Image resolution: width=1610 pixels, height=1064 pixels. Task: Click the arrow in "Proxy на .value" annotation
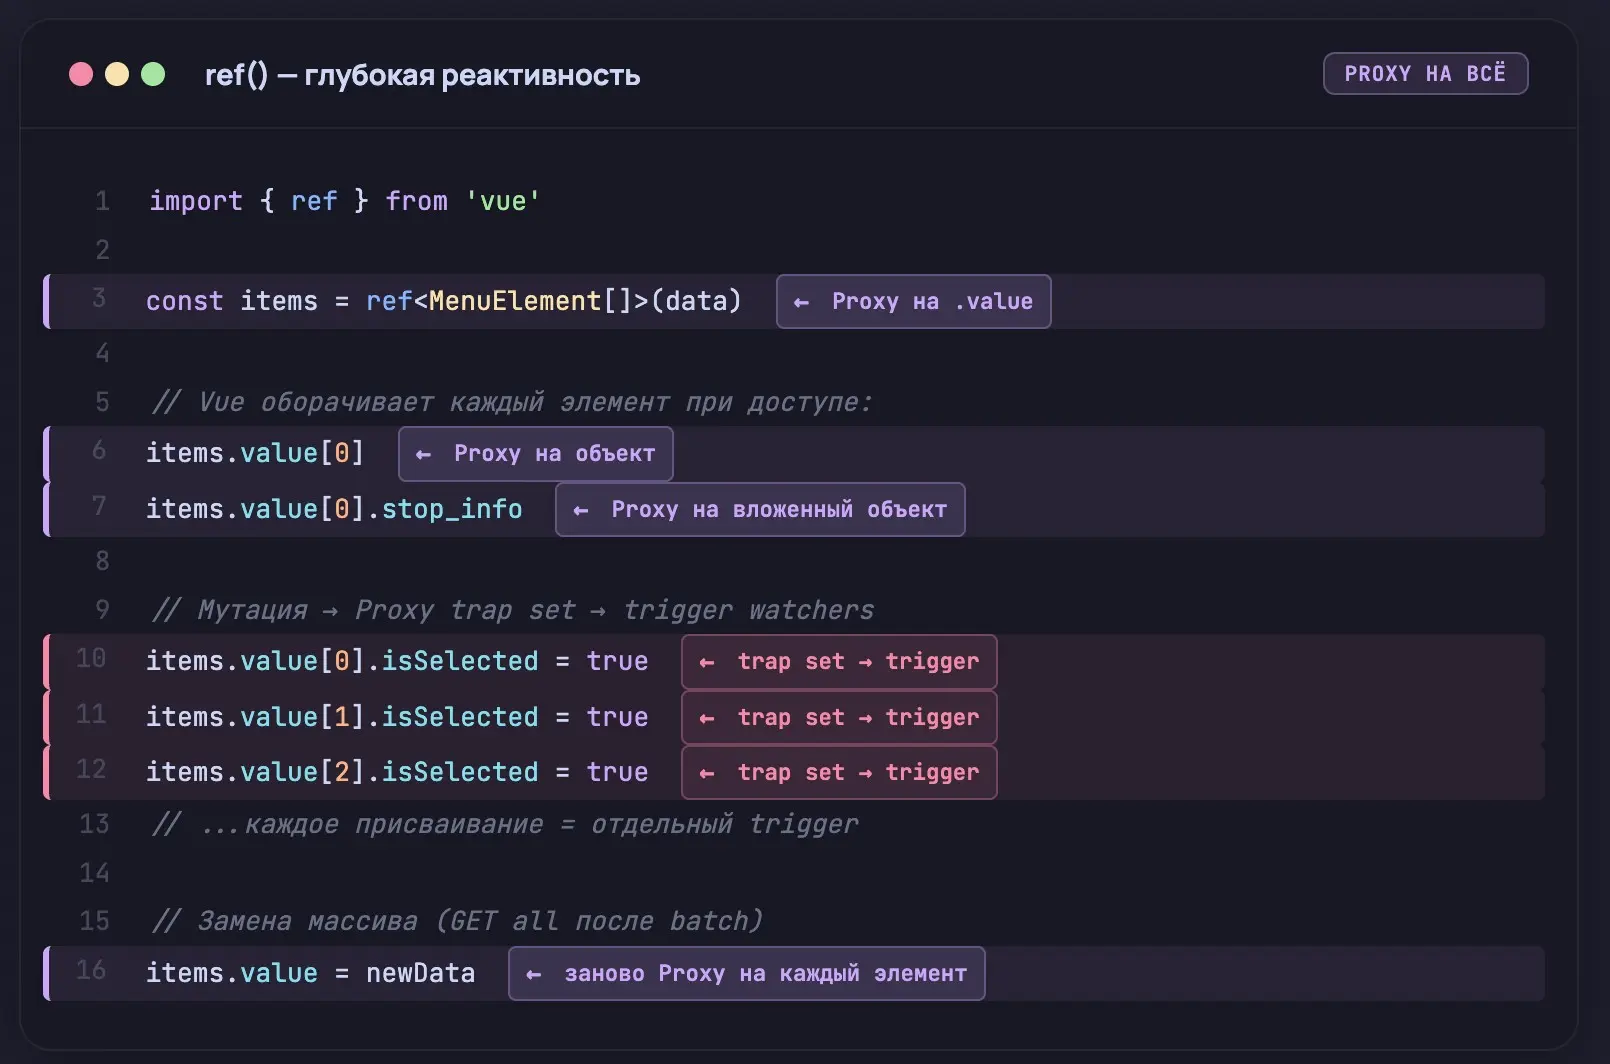(801, 302)
